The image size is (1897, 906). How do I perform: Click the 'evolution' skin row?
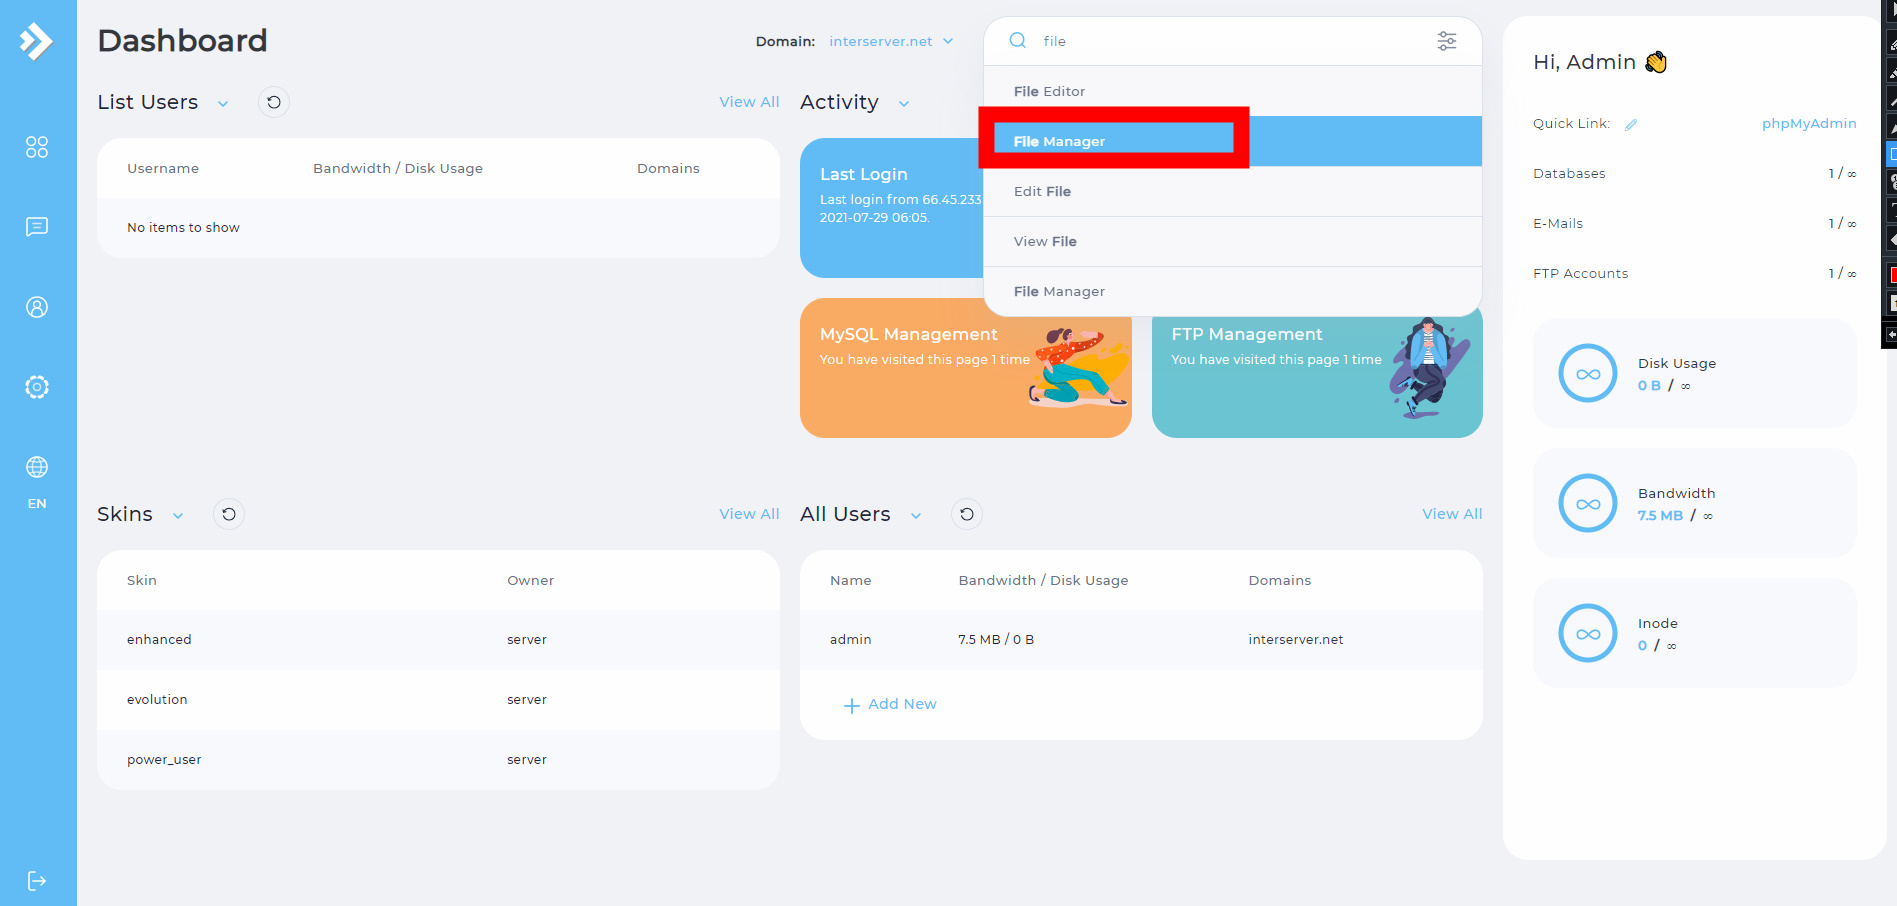pos(438,700)
